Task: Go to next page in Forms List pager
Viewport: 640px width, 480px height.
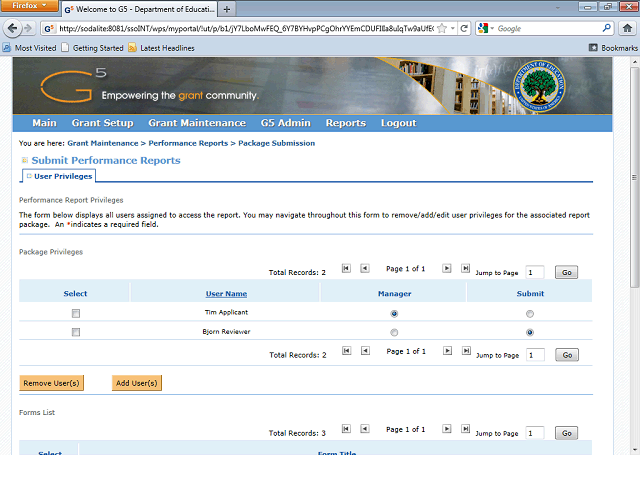Action: click(x=447, y=429)
